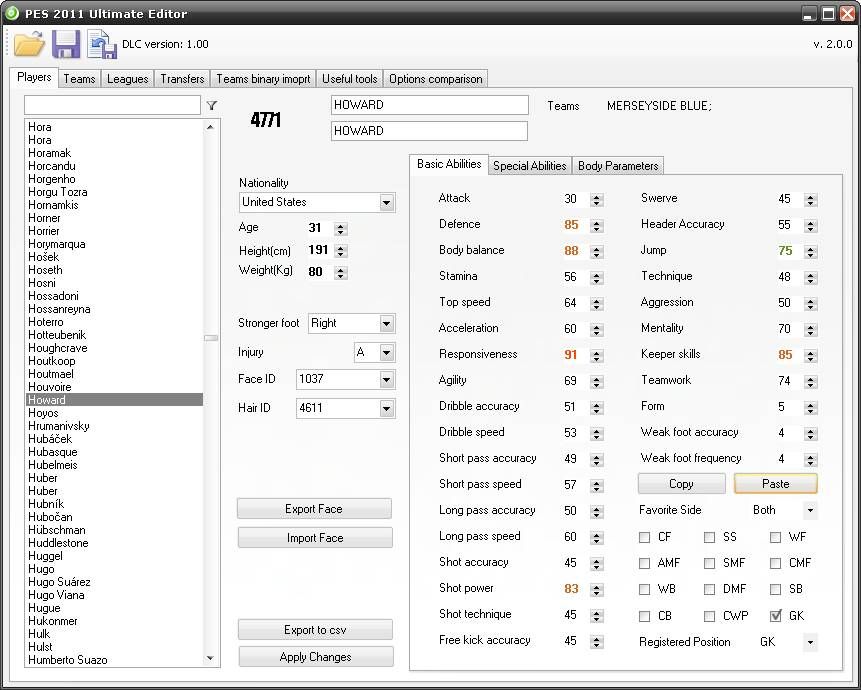Viewport: 861px width, 690px height.
Task: Open the Nationality dropdown
Action: pyautogui.click(x=386, y=203)
